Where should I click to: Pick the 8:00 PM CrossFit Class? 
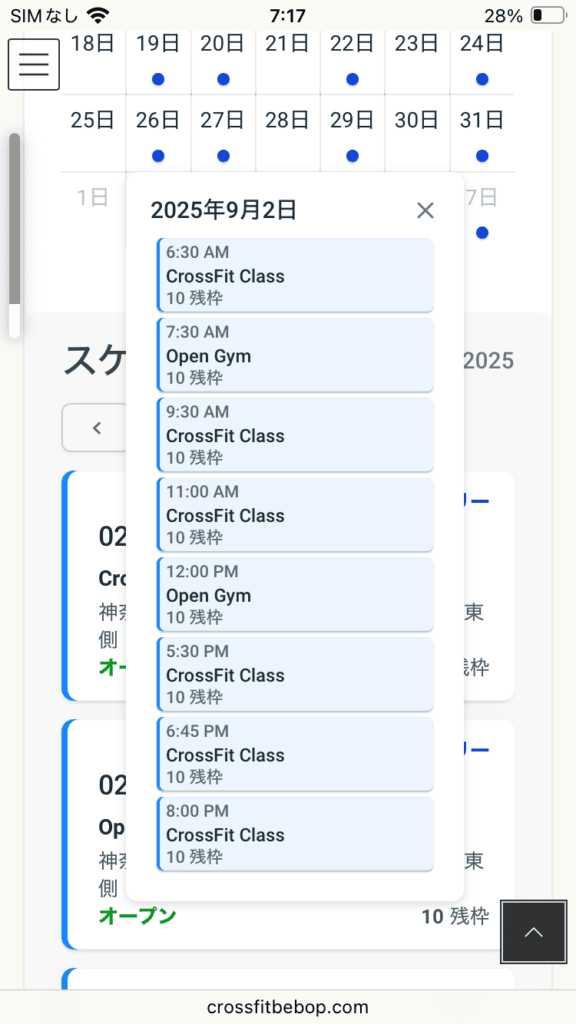pyautogui.click(x=295, y=833)
